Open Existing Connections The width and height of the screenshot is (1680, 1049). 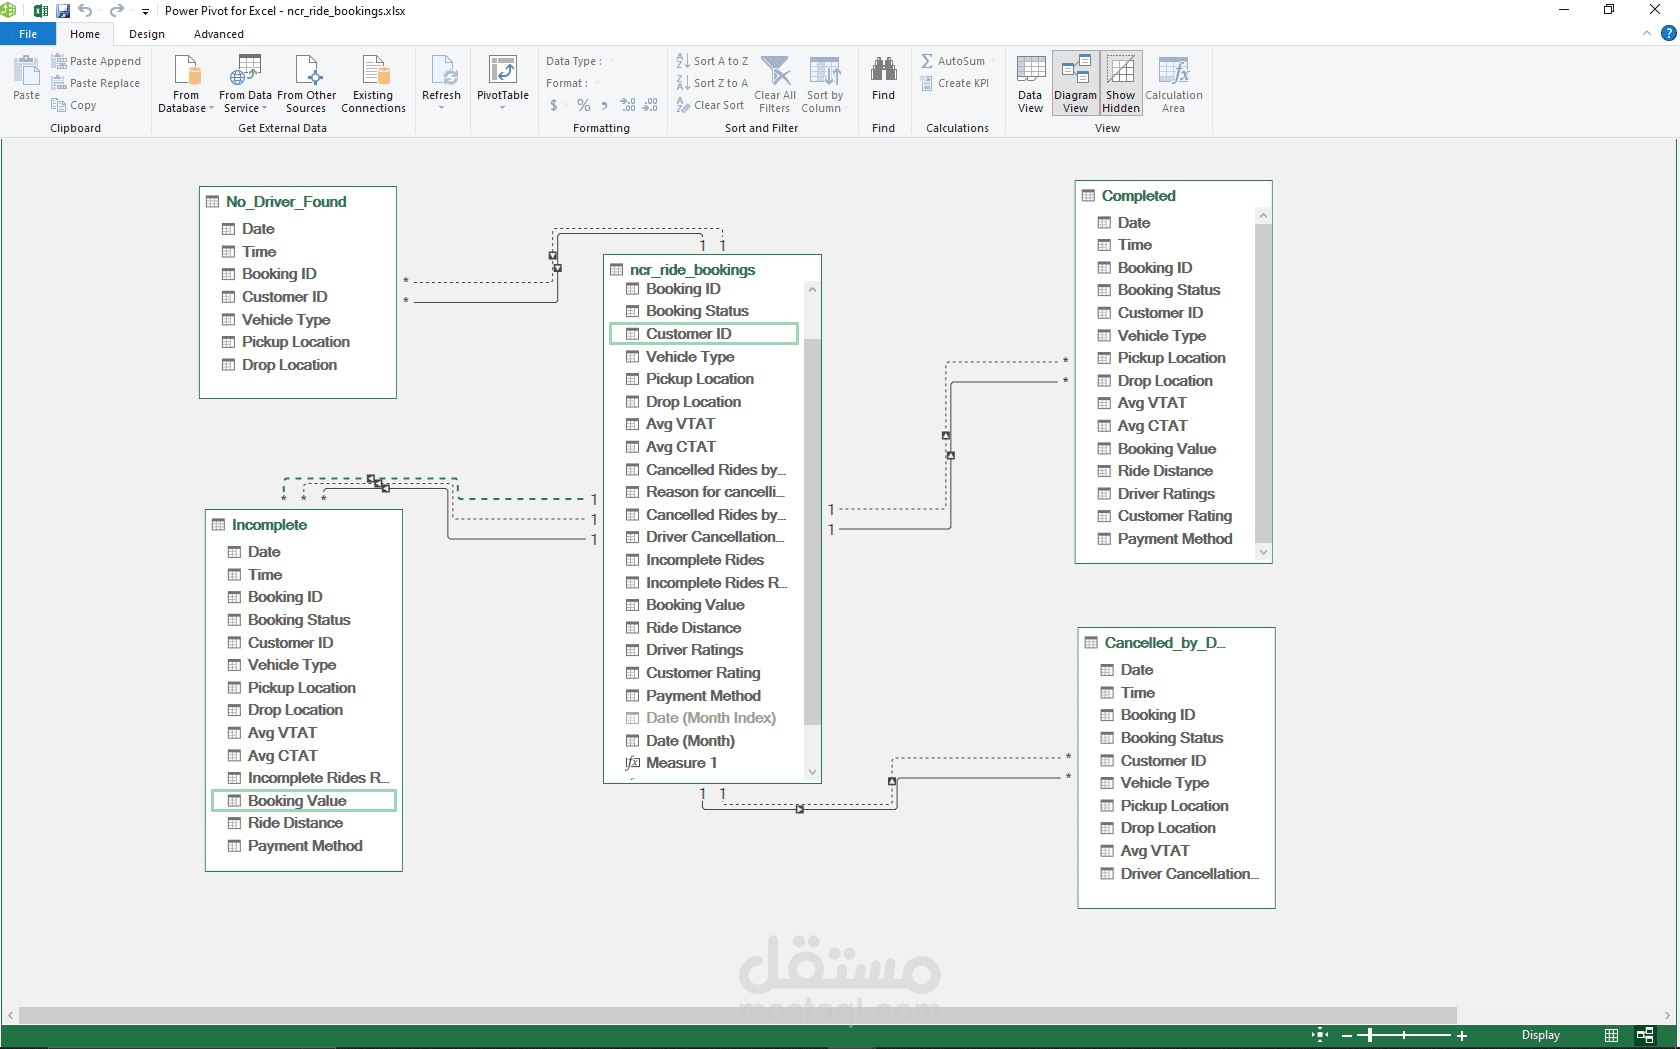pos(373,84)
